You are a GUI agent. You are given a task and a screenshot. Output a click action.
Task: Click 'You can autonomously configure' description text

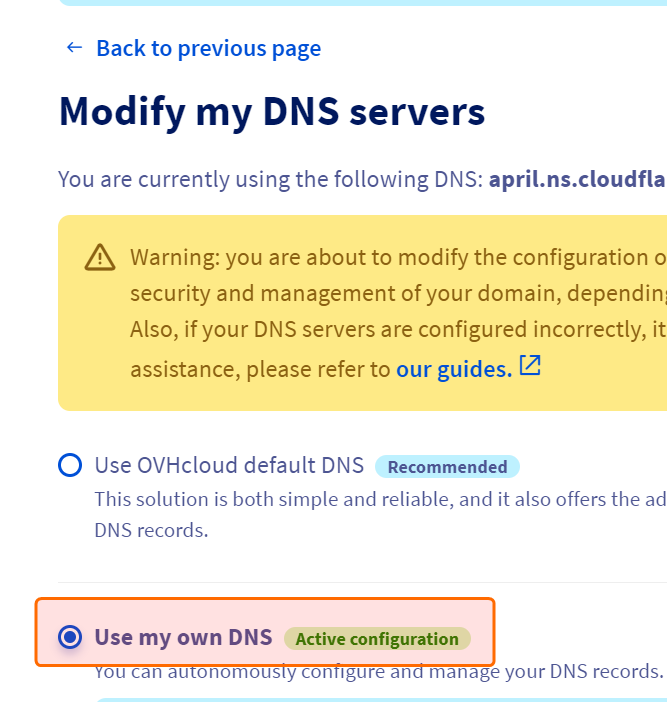[x=378, y=671]
